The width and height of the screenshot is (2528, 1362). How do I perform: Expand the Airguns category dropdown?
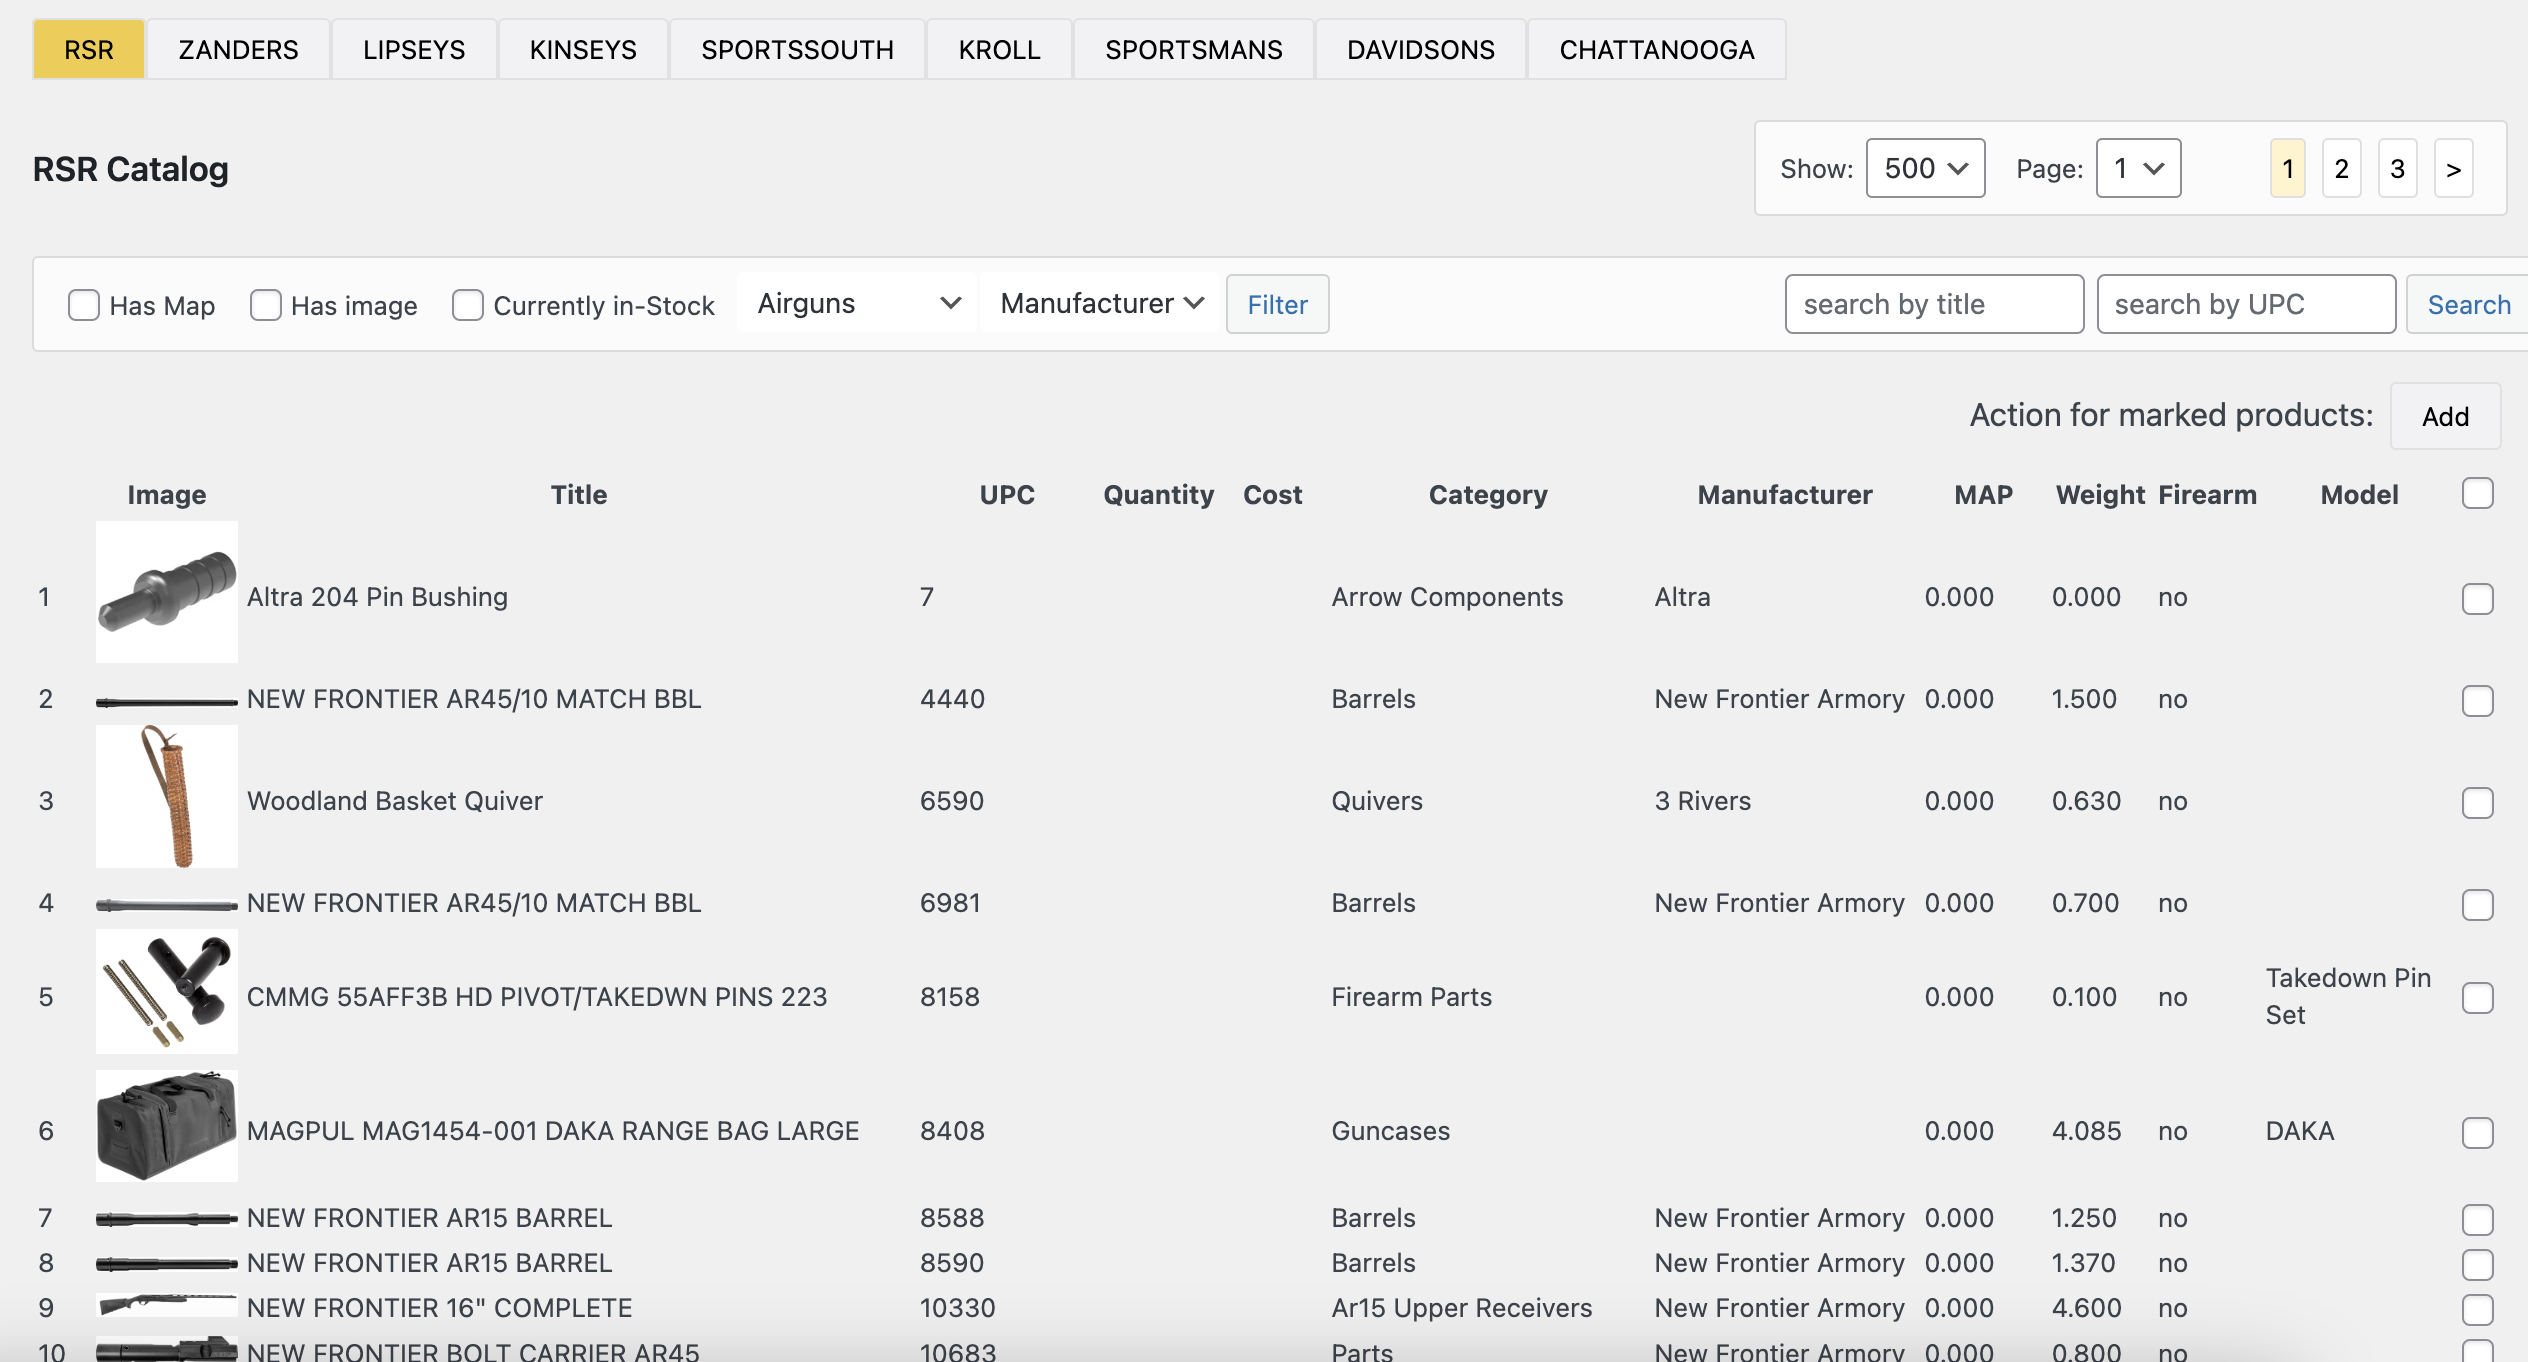point(857,303)
